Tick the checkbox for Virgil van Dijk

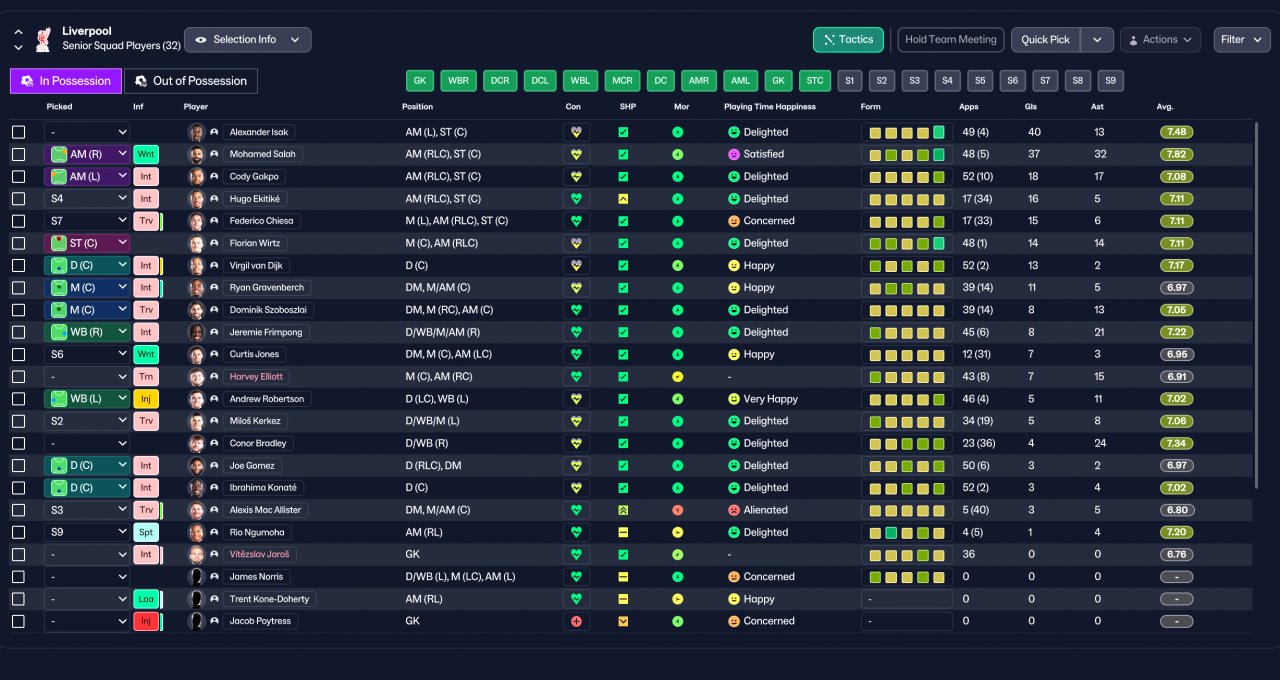coord(18,266)
